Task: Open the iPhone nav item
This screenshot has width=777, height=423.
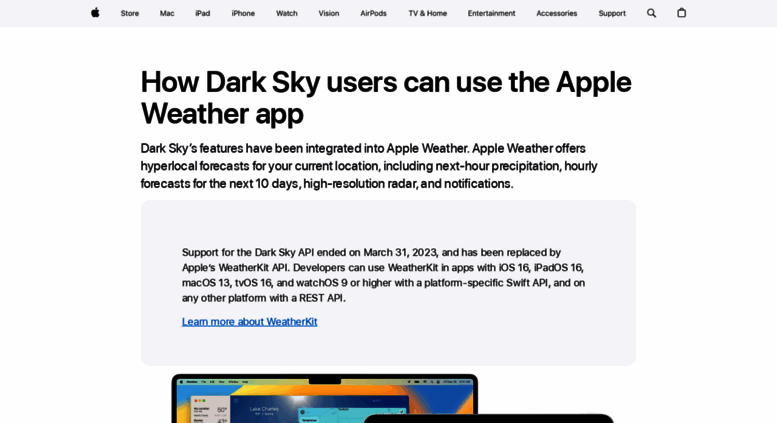Action: tap(243, 13)
